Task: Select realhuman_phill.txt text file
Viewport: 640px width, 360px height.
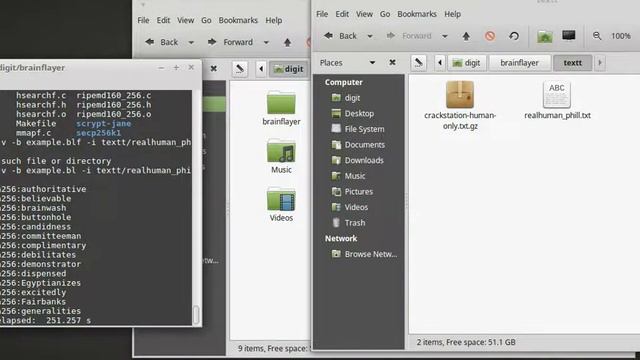Action: coord(557,100)
